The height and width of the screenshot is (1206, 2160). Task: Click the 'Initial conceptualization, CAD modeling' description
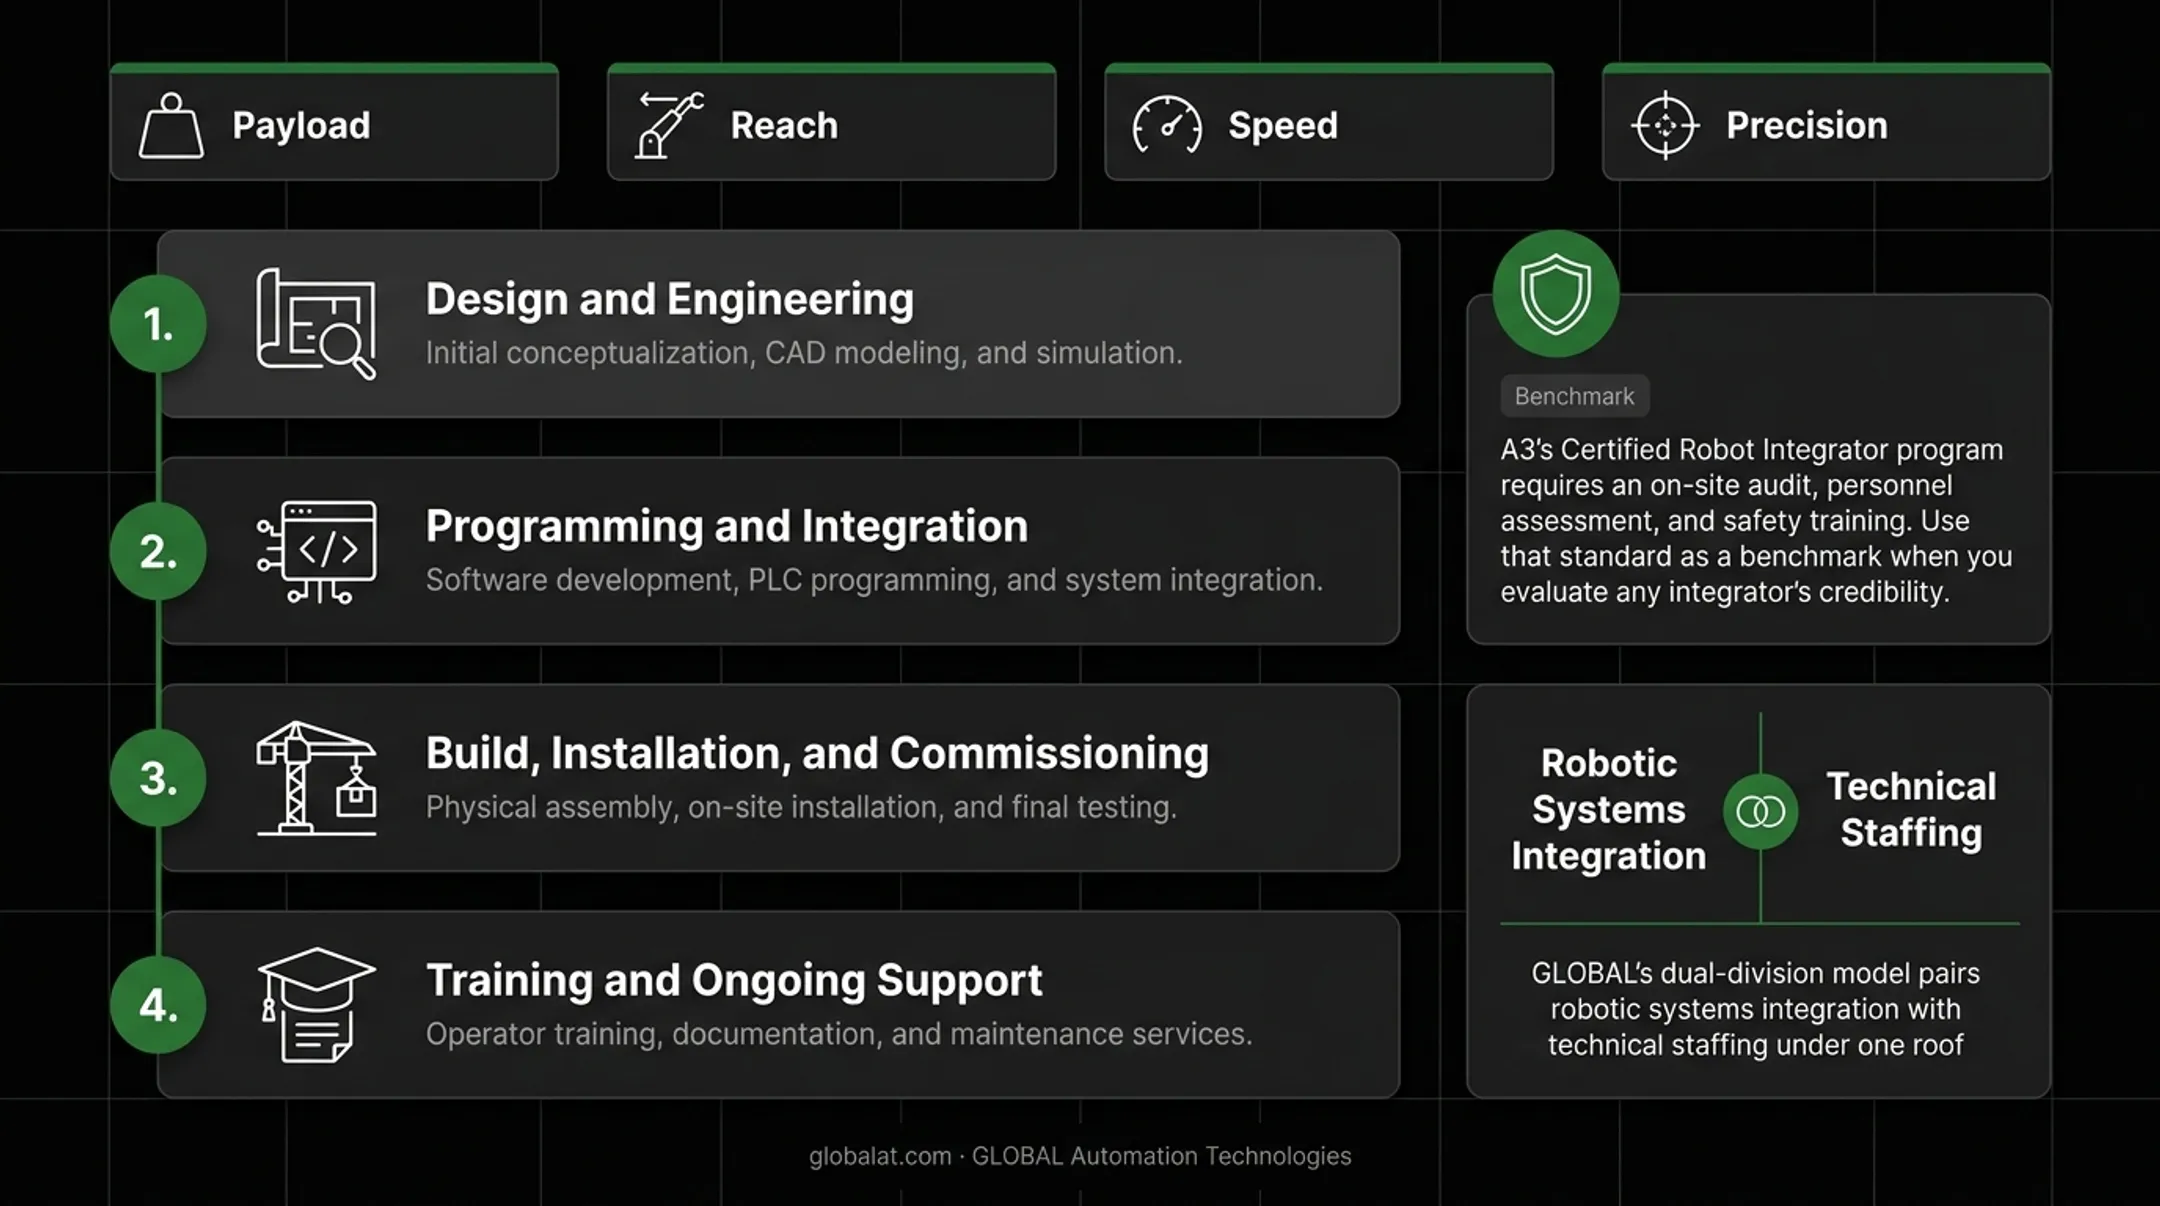pyautogui.click(x=804, y=353)
